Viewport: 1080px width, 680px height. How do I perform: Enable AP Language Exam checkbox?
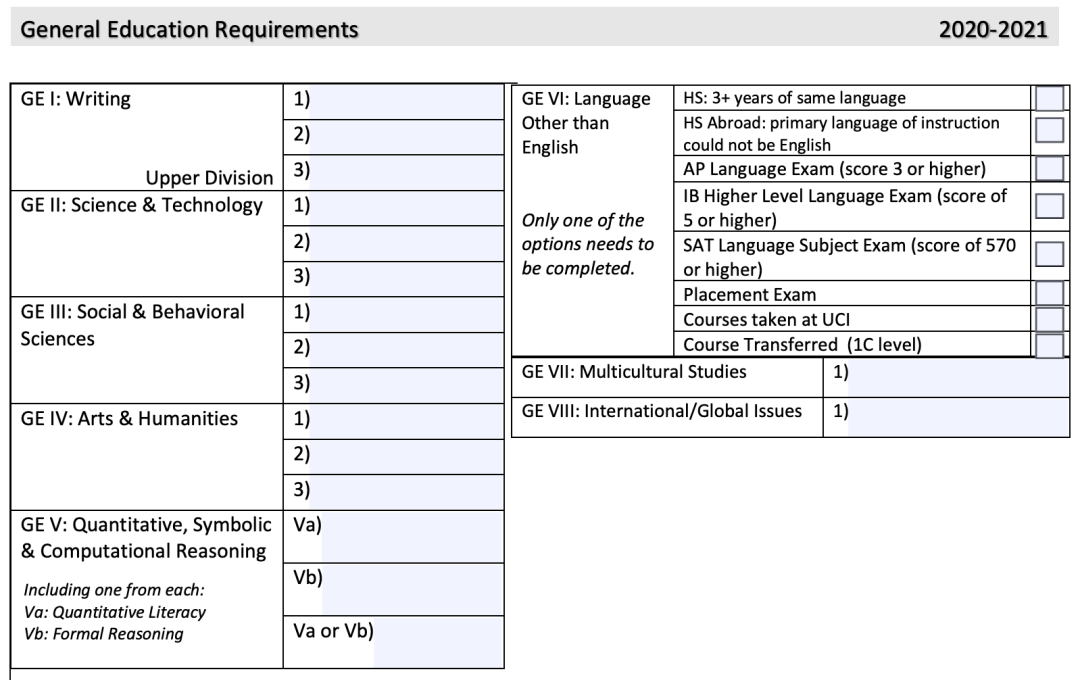tap(1049, 167)
